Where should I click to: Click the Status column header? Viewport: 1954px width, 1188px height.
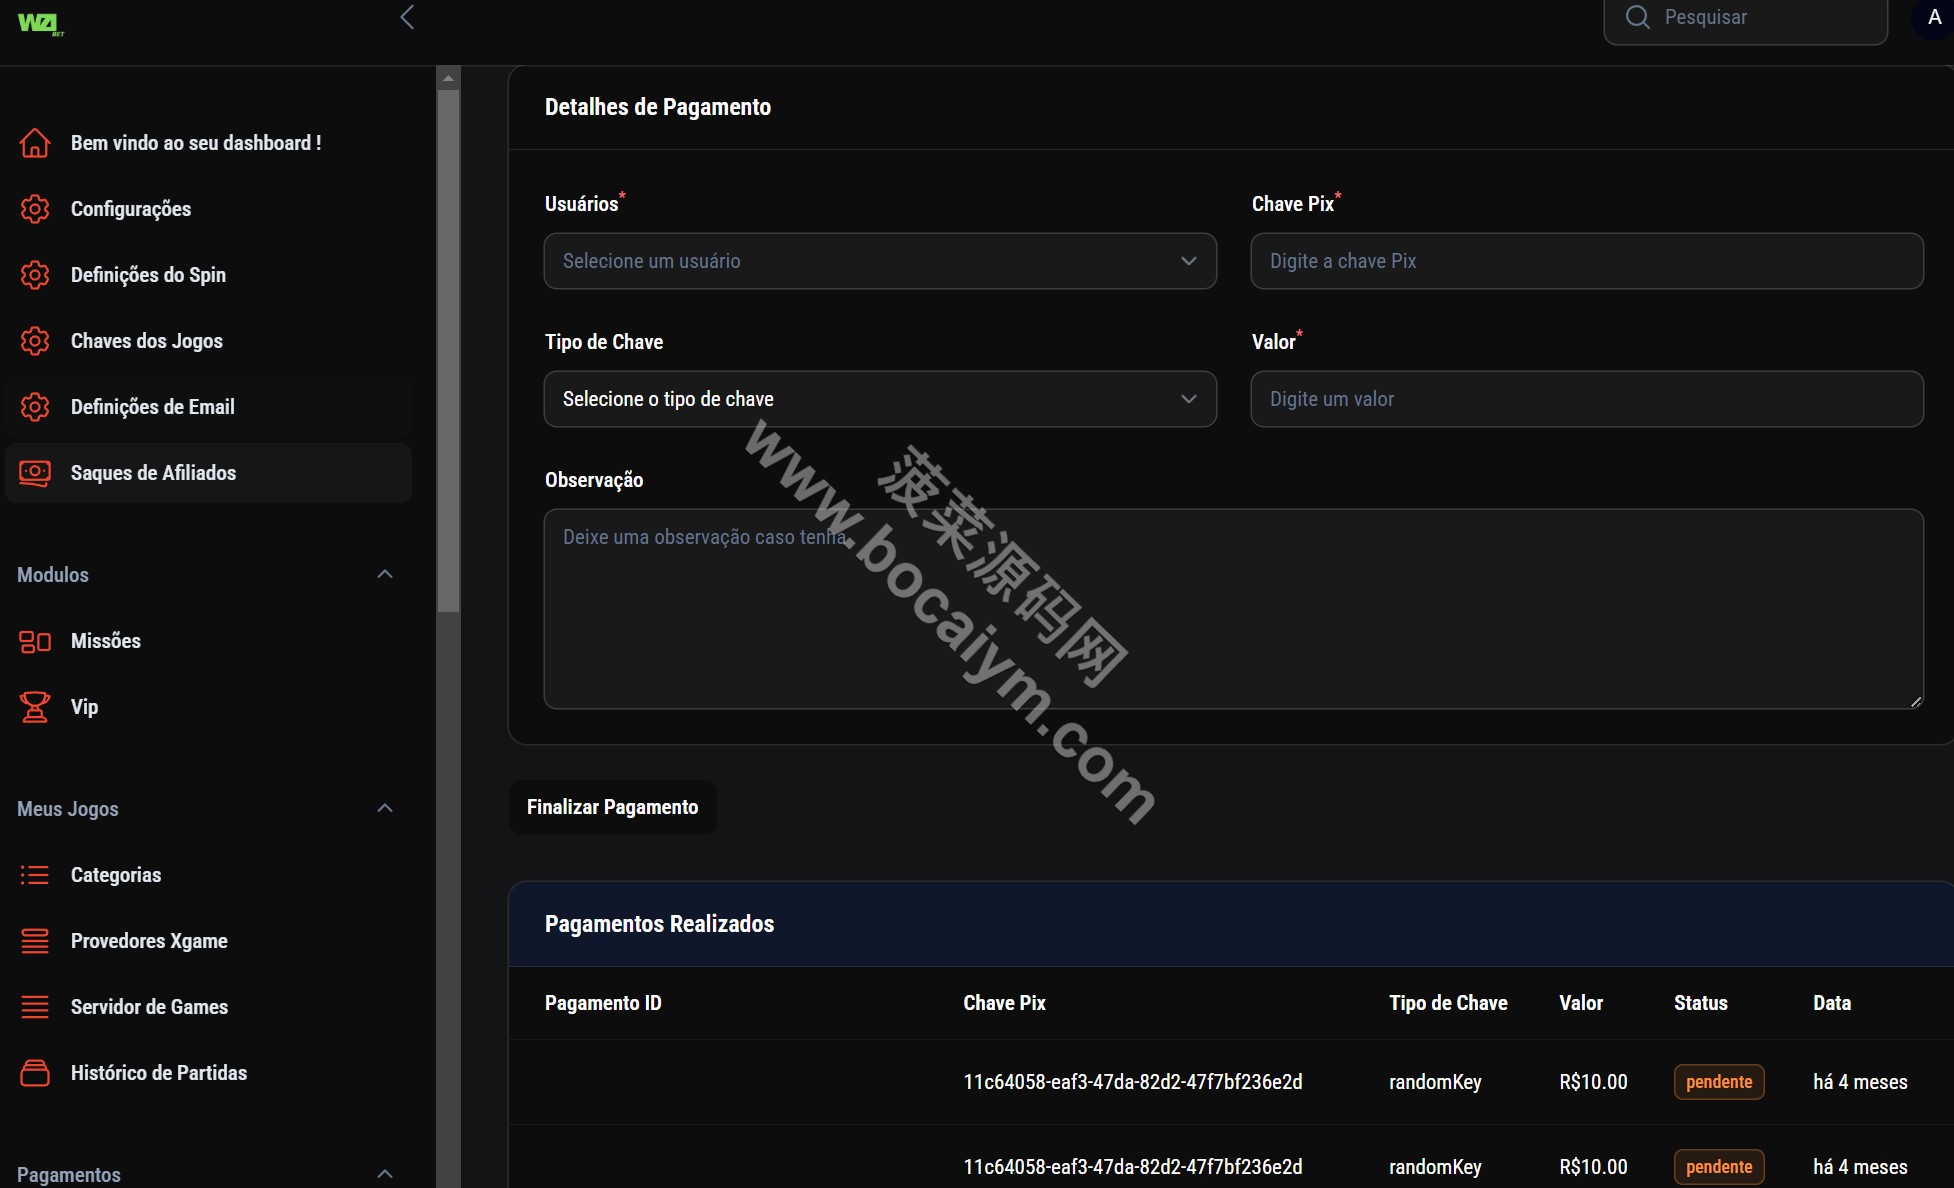pyautogui.click(x=1701, y=1003)
